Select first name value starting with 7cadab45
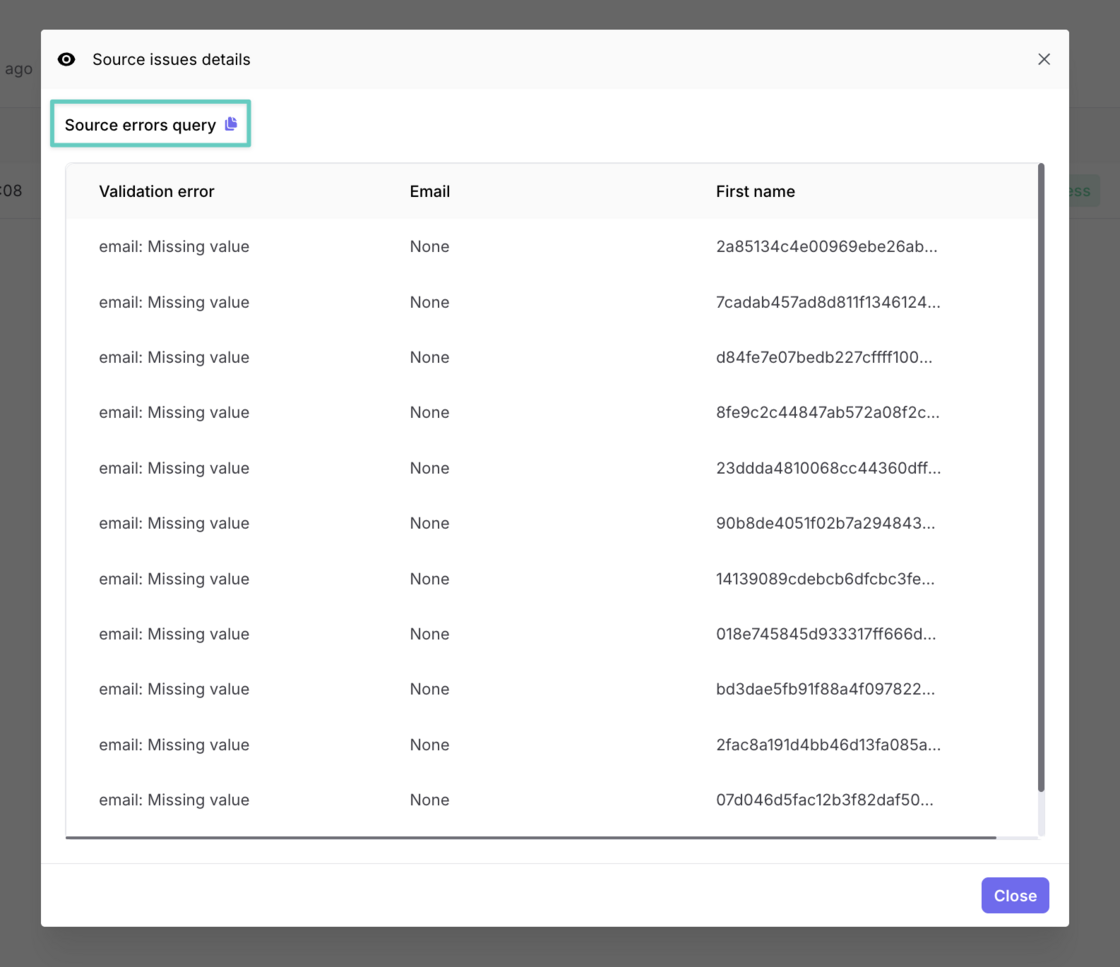This screenshot has width=1120, height=967. click(827, 302)
